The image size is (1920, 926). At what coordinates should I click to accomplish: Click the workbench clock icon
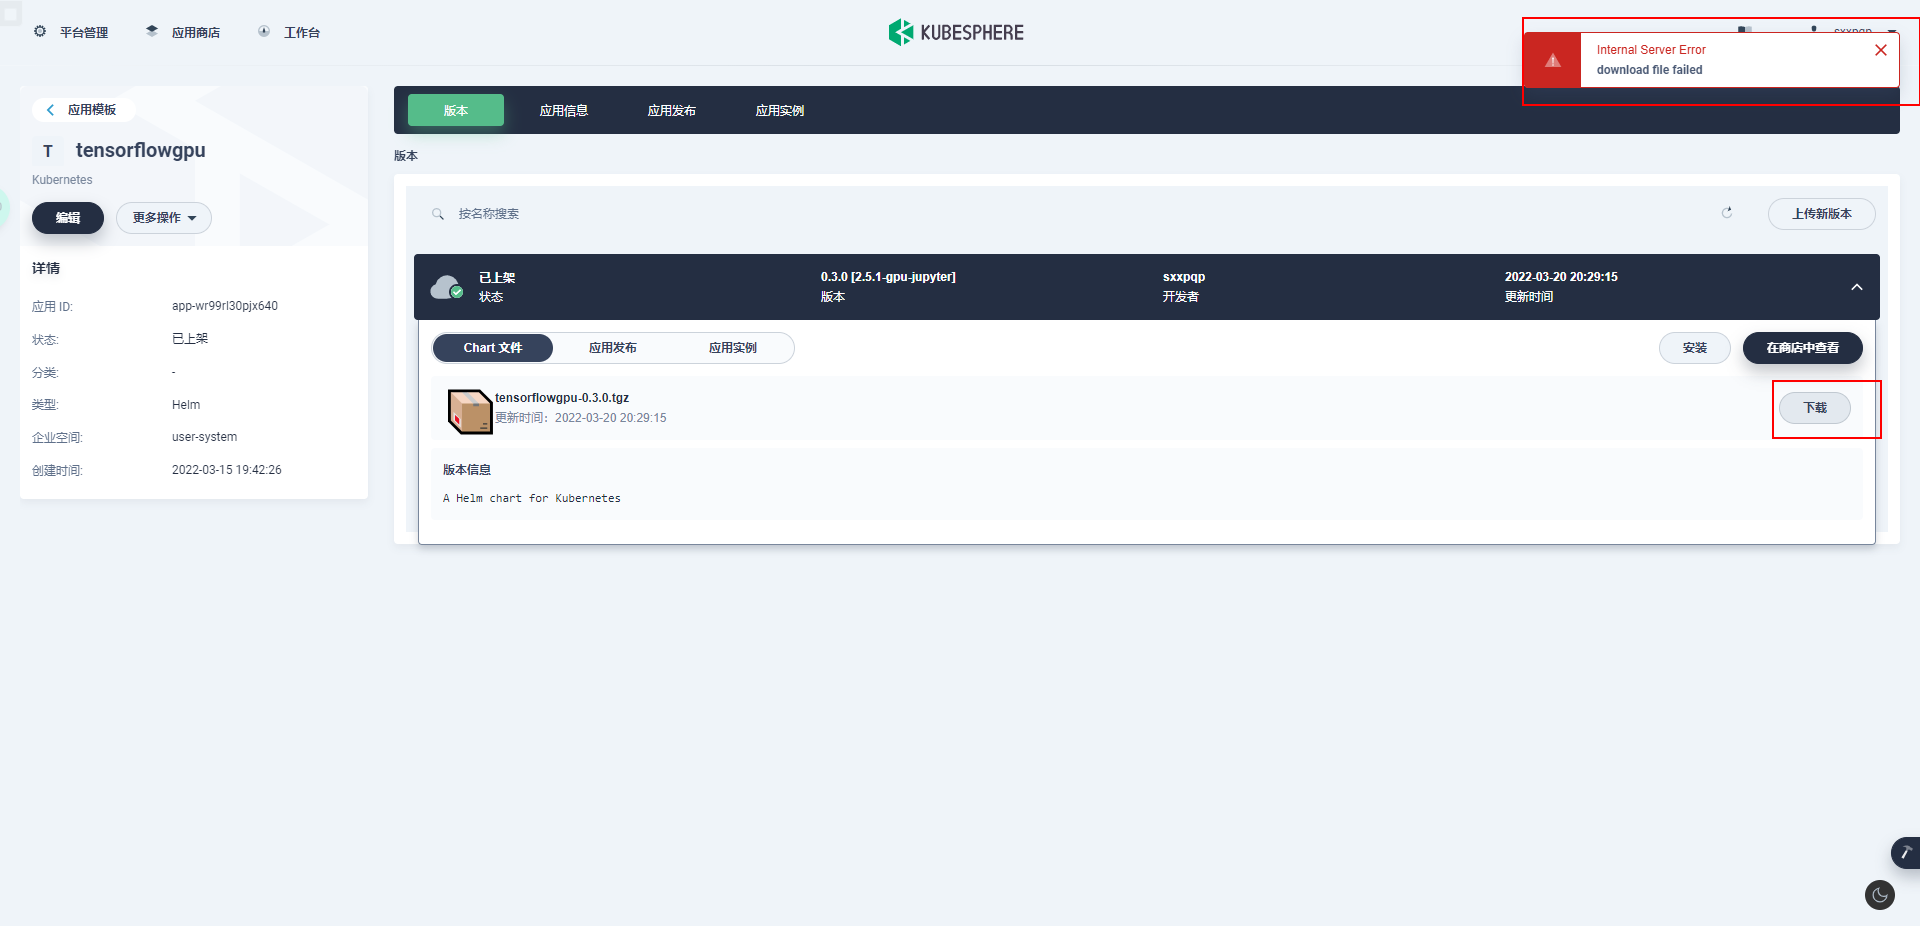pyautogui.click(x=263, y=32)
